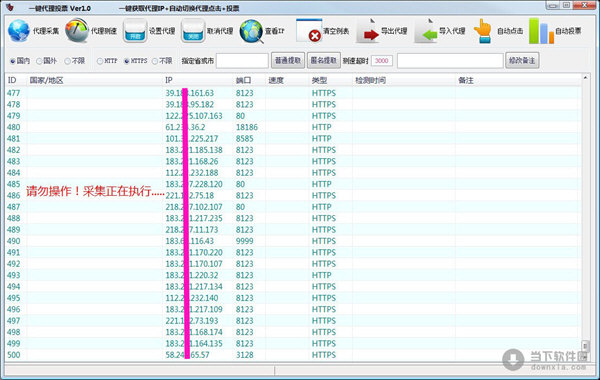Click port 8123 in row 483
The height and width of the screenshot is (380, 600).
[x=245, y=161]
